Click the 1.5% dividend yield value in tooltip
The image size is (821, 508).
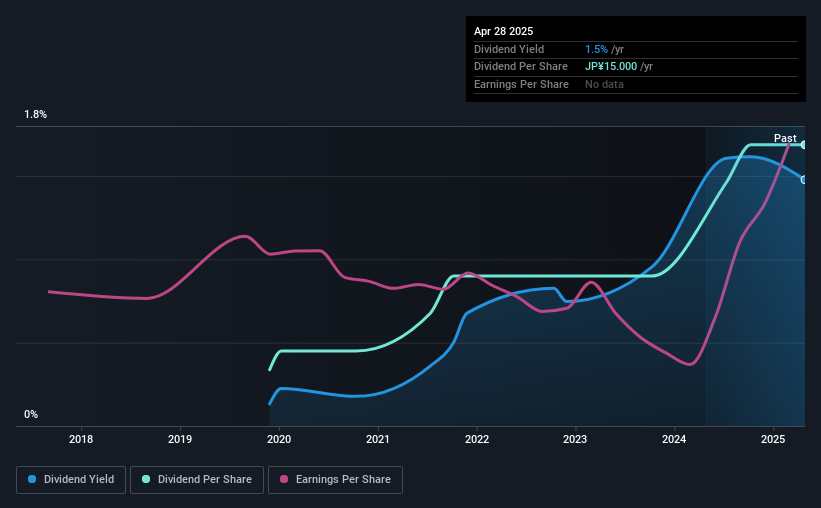(x=596, y=49)
